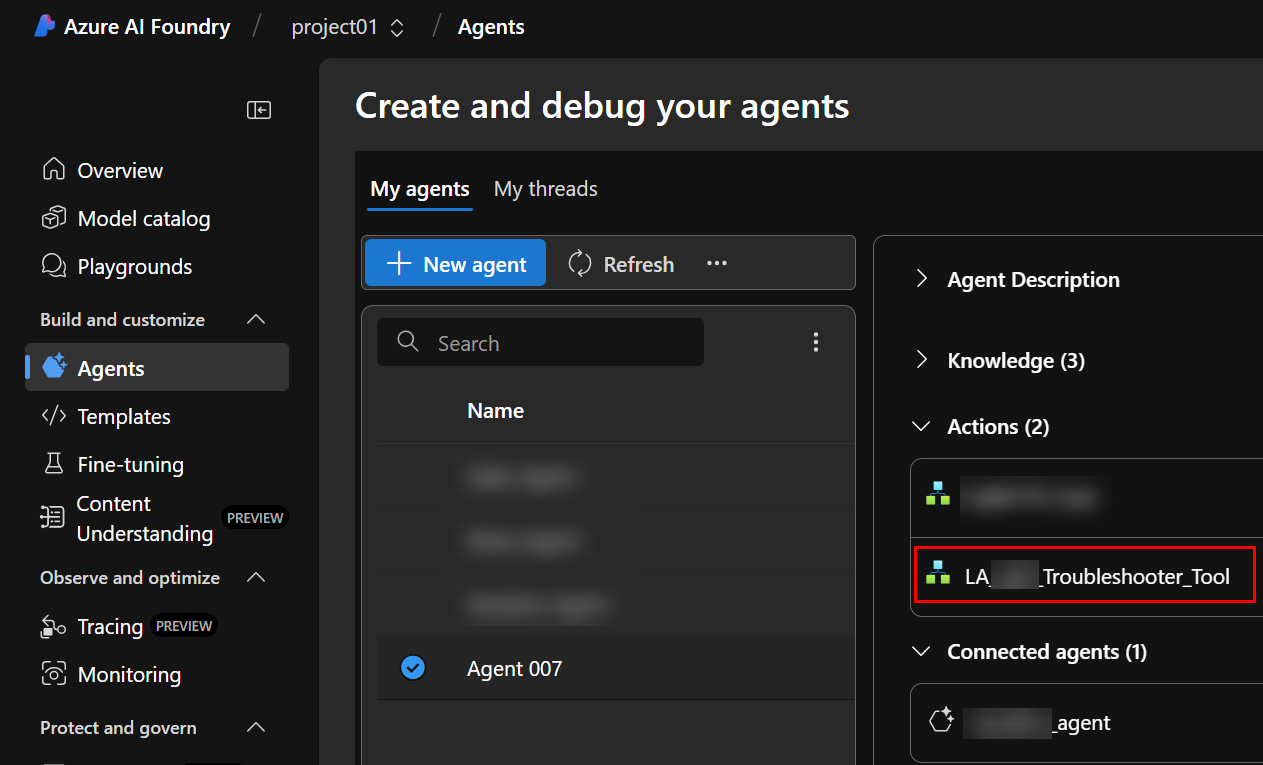Open the more options ellipsis beside Refresh

(717, 264)
